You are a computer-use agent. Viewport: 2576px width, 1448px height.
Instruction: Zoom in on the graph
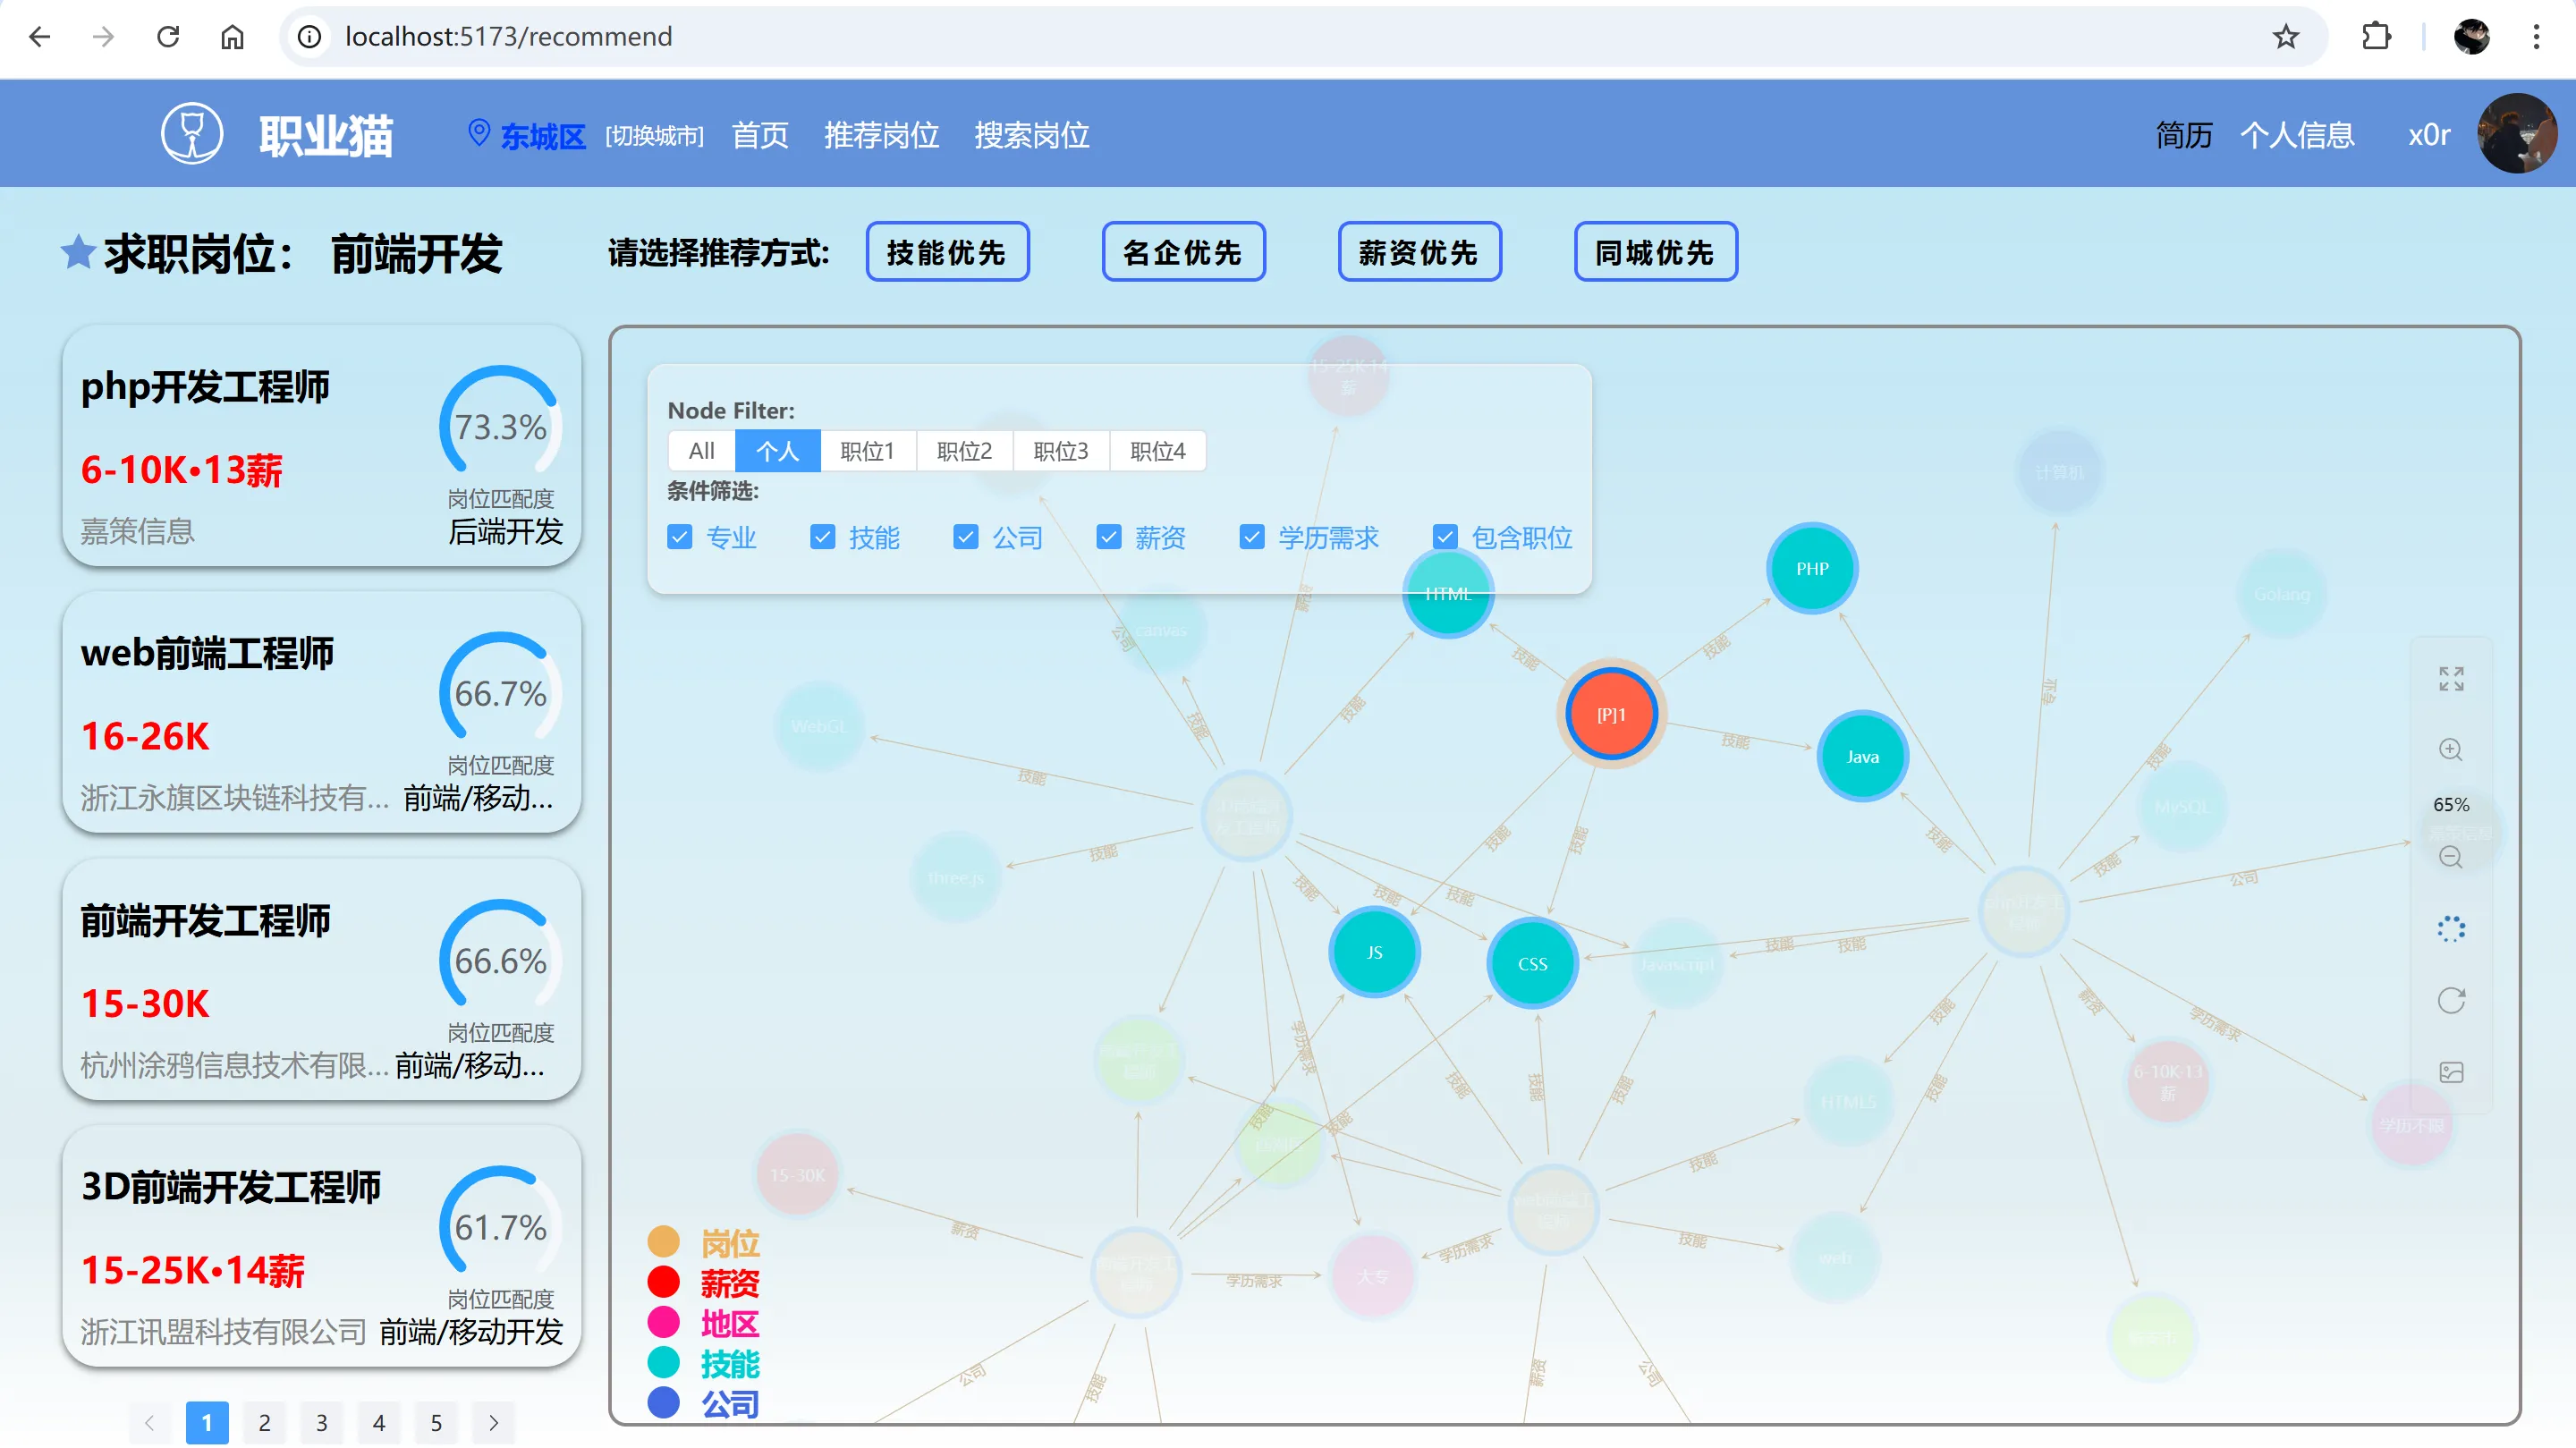(x=2450, y=750)
